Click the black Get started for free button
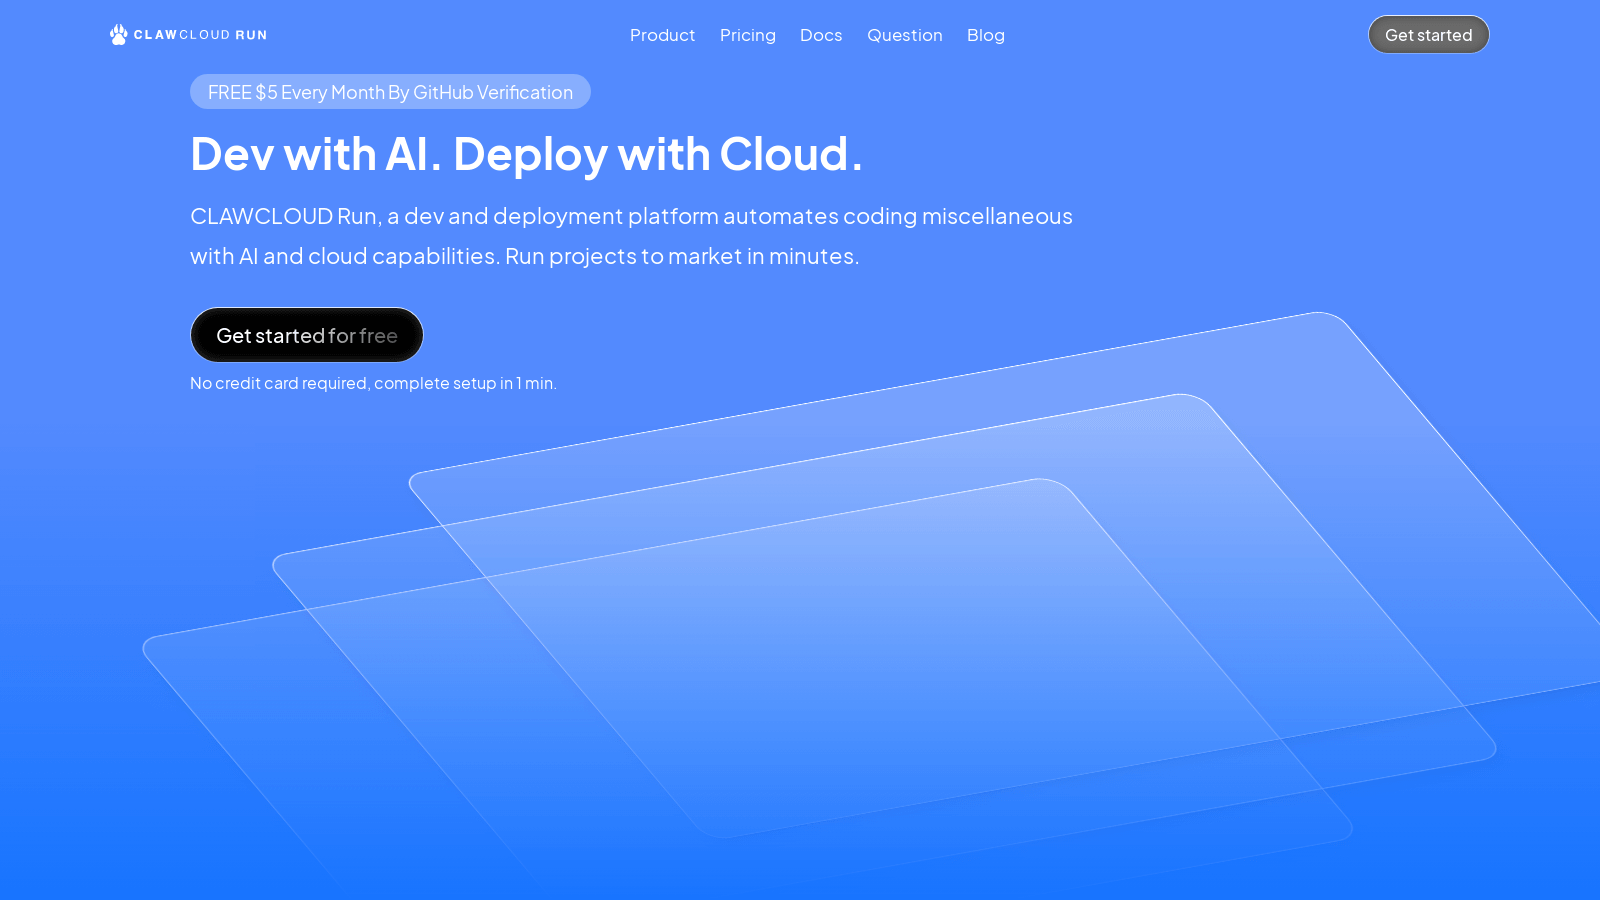The image size is (1600, 900). [307, 335]
